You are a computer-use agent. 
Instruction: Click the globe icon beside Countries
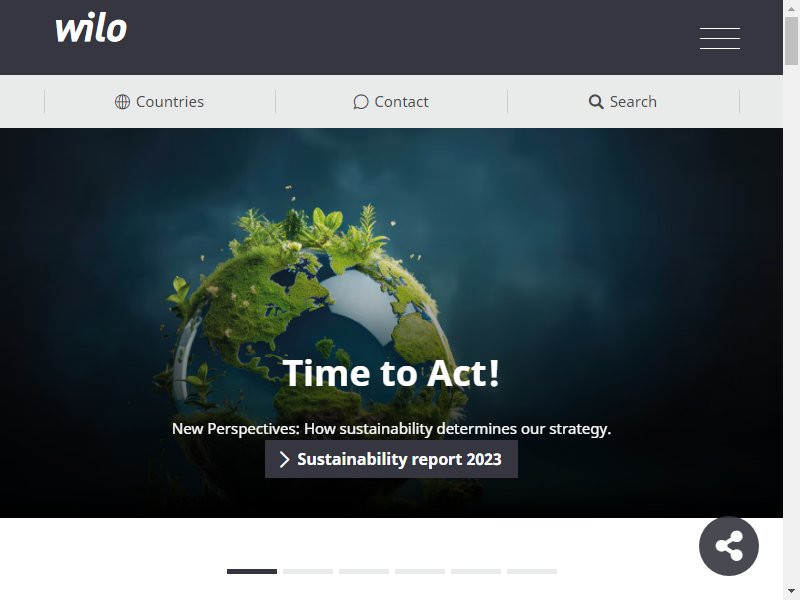click(x=122, y=102)
